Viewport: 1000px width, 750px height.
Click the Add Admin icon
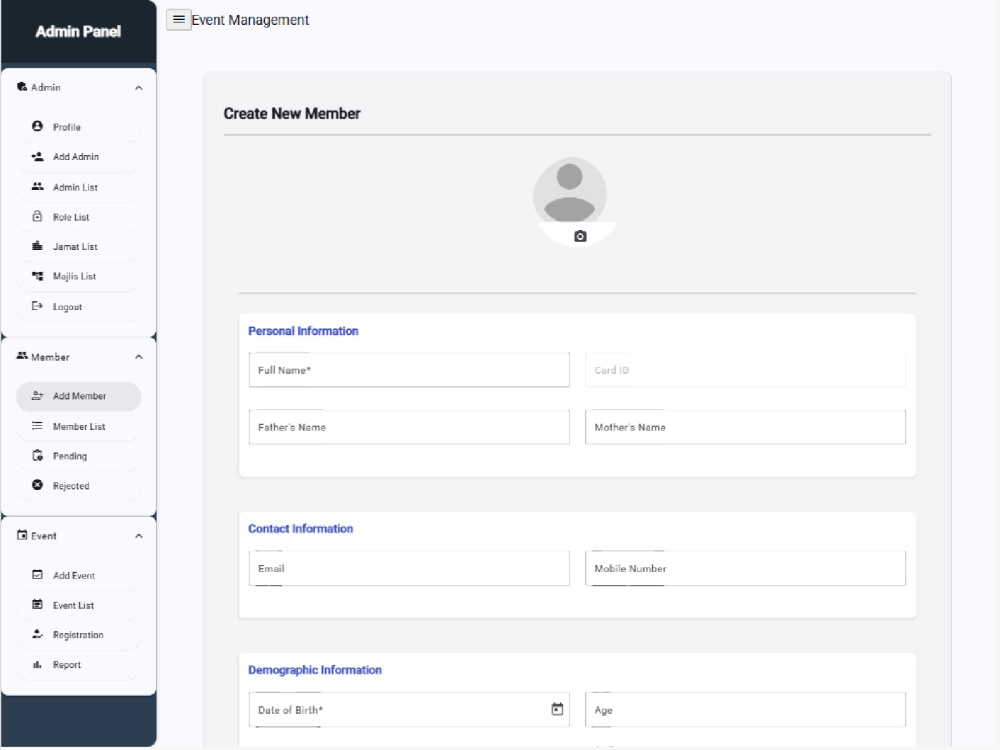(38, 156)
